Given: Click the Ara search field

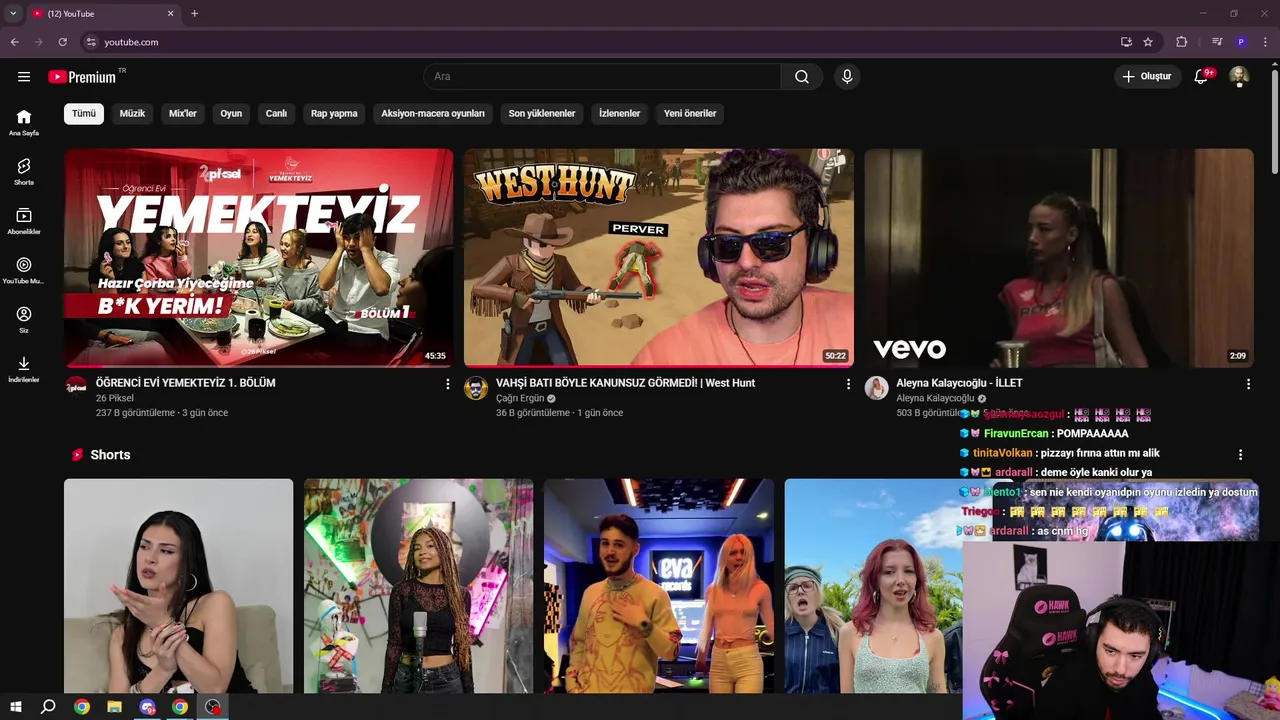Looking at the screenshot, I should (602, 77).
